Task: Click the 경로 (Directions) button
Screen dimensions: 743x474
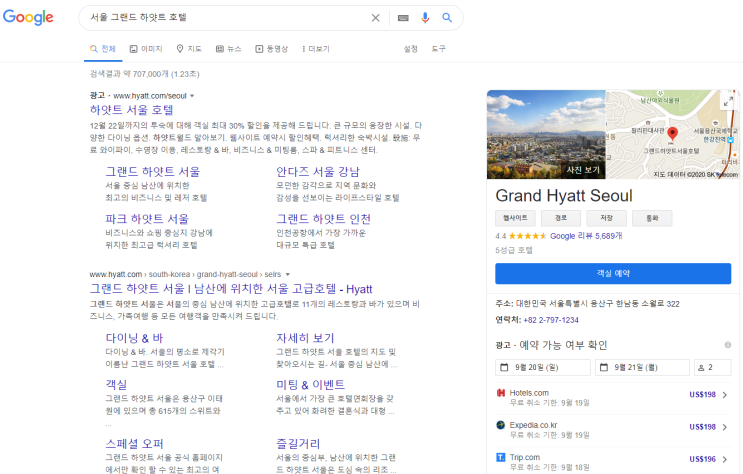Action: (x=561, y=218)
